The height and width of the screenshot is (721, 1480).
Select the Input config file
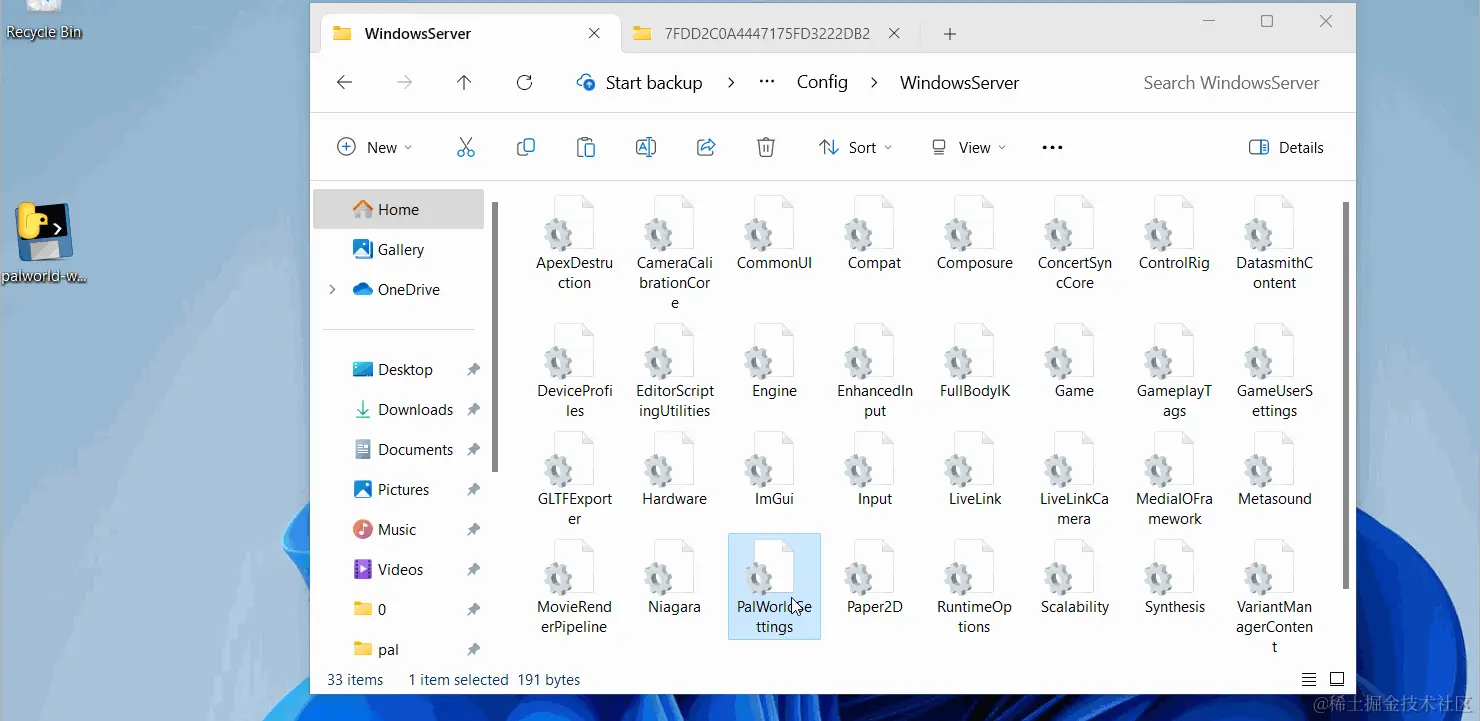[x=875, y=470]
